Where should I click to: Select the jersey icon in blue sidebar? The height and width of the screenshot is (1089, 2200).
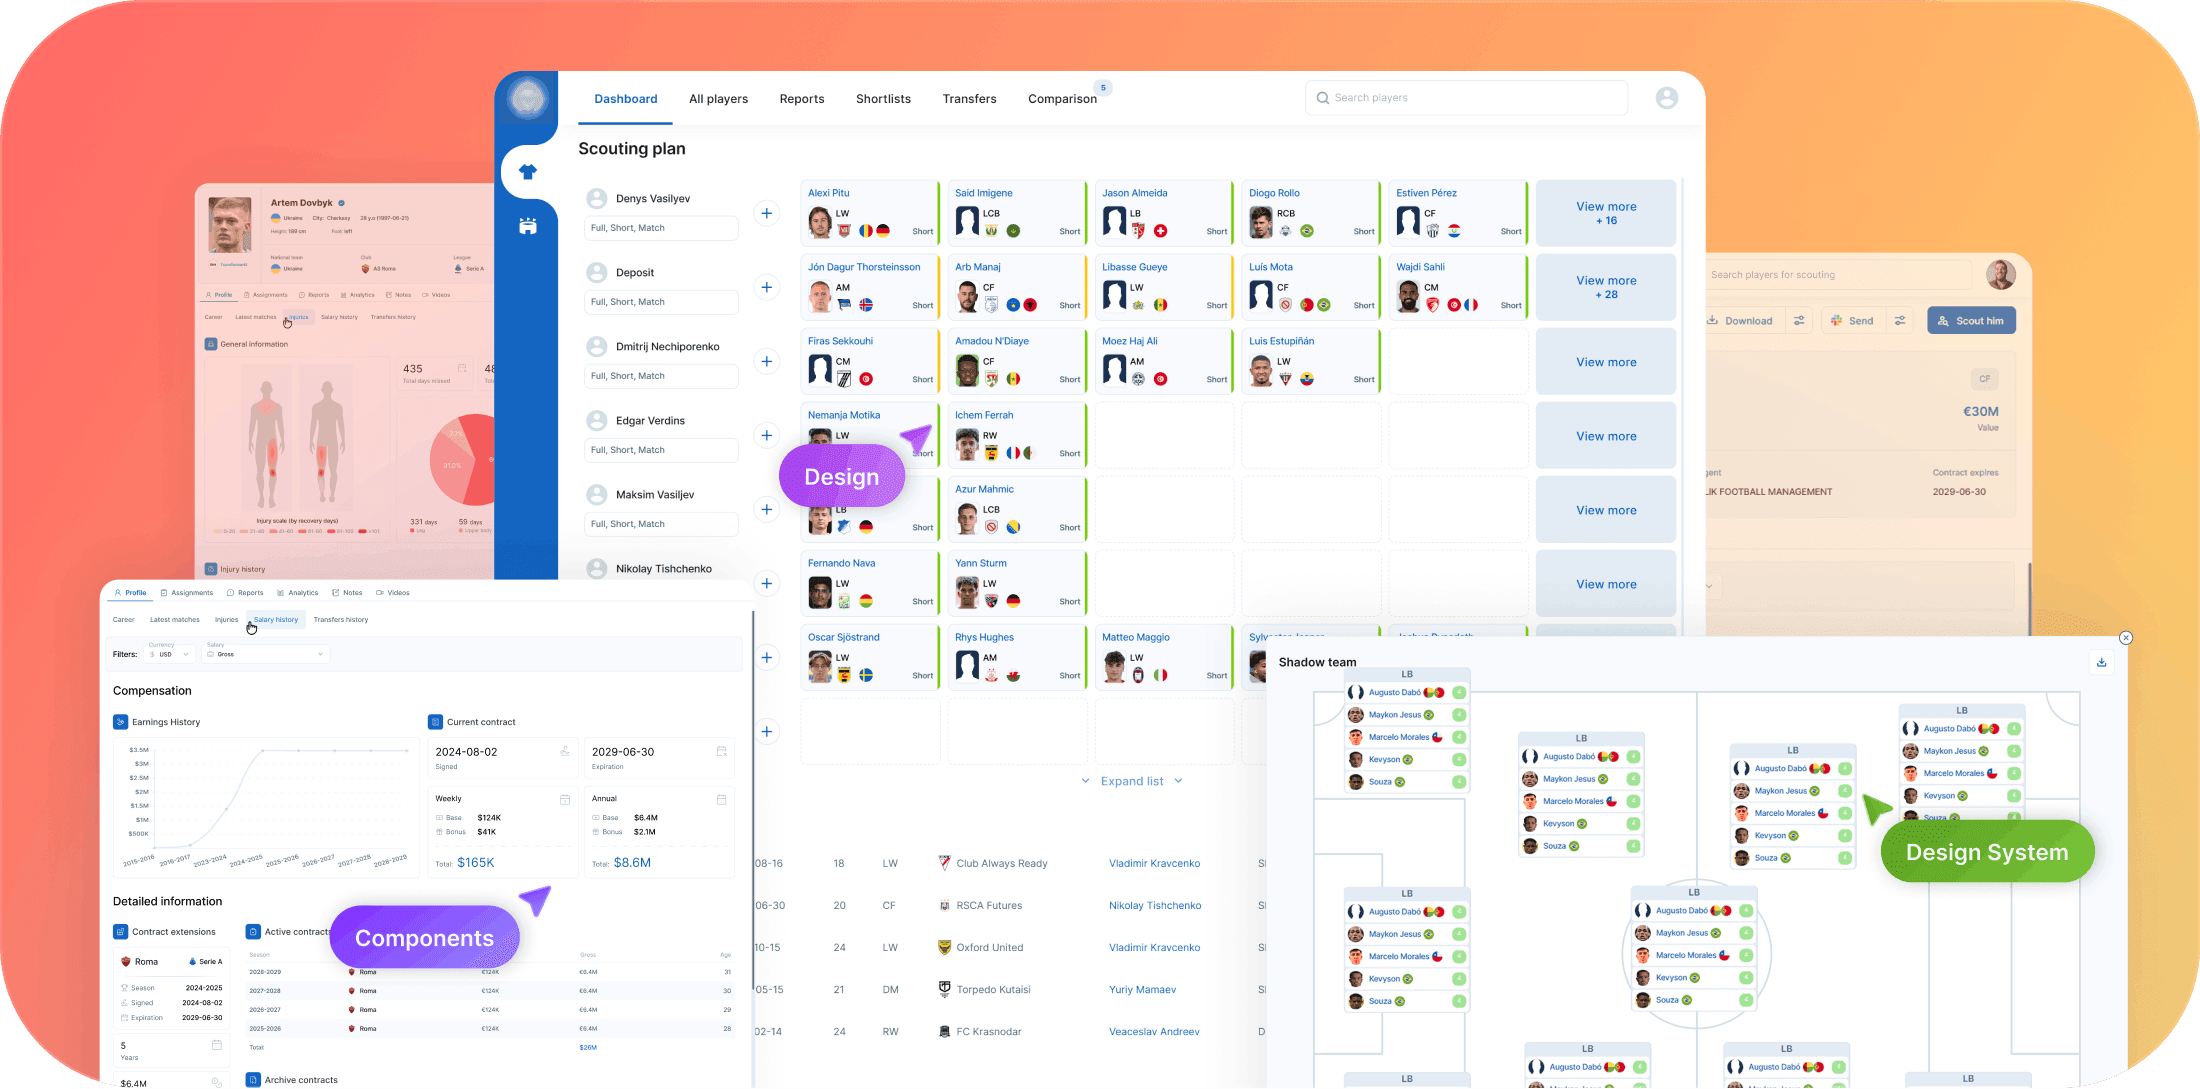pos(528,172)
